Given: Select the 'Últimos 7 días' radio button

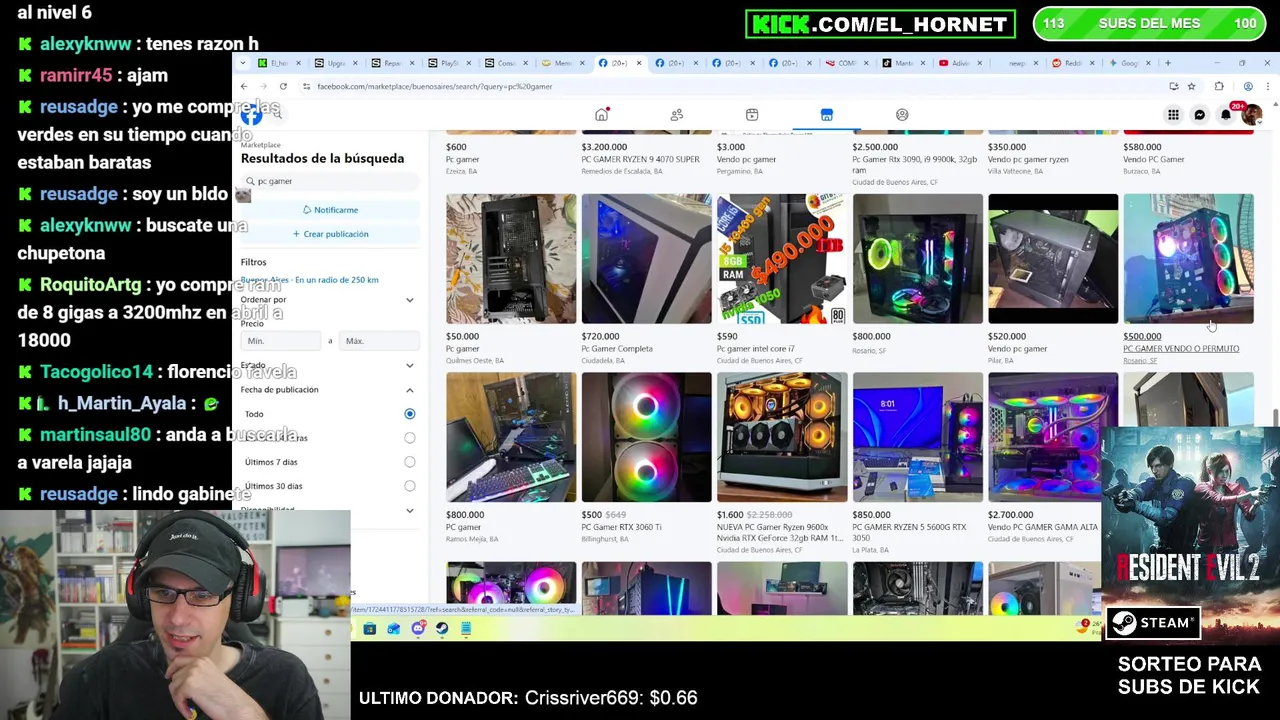Looking at the screenshot, I should [409, 462].
